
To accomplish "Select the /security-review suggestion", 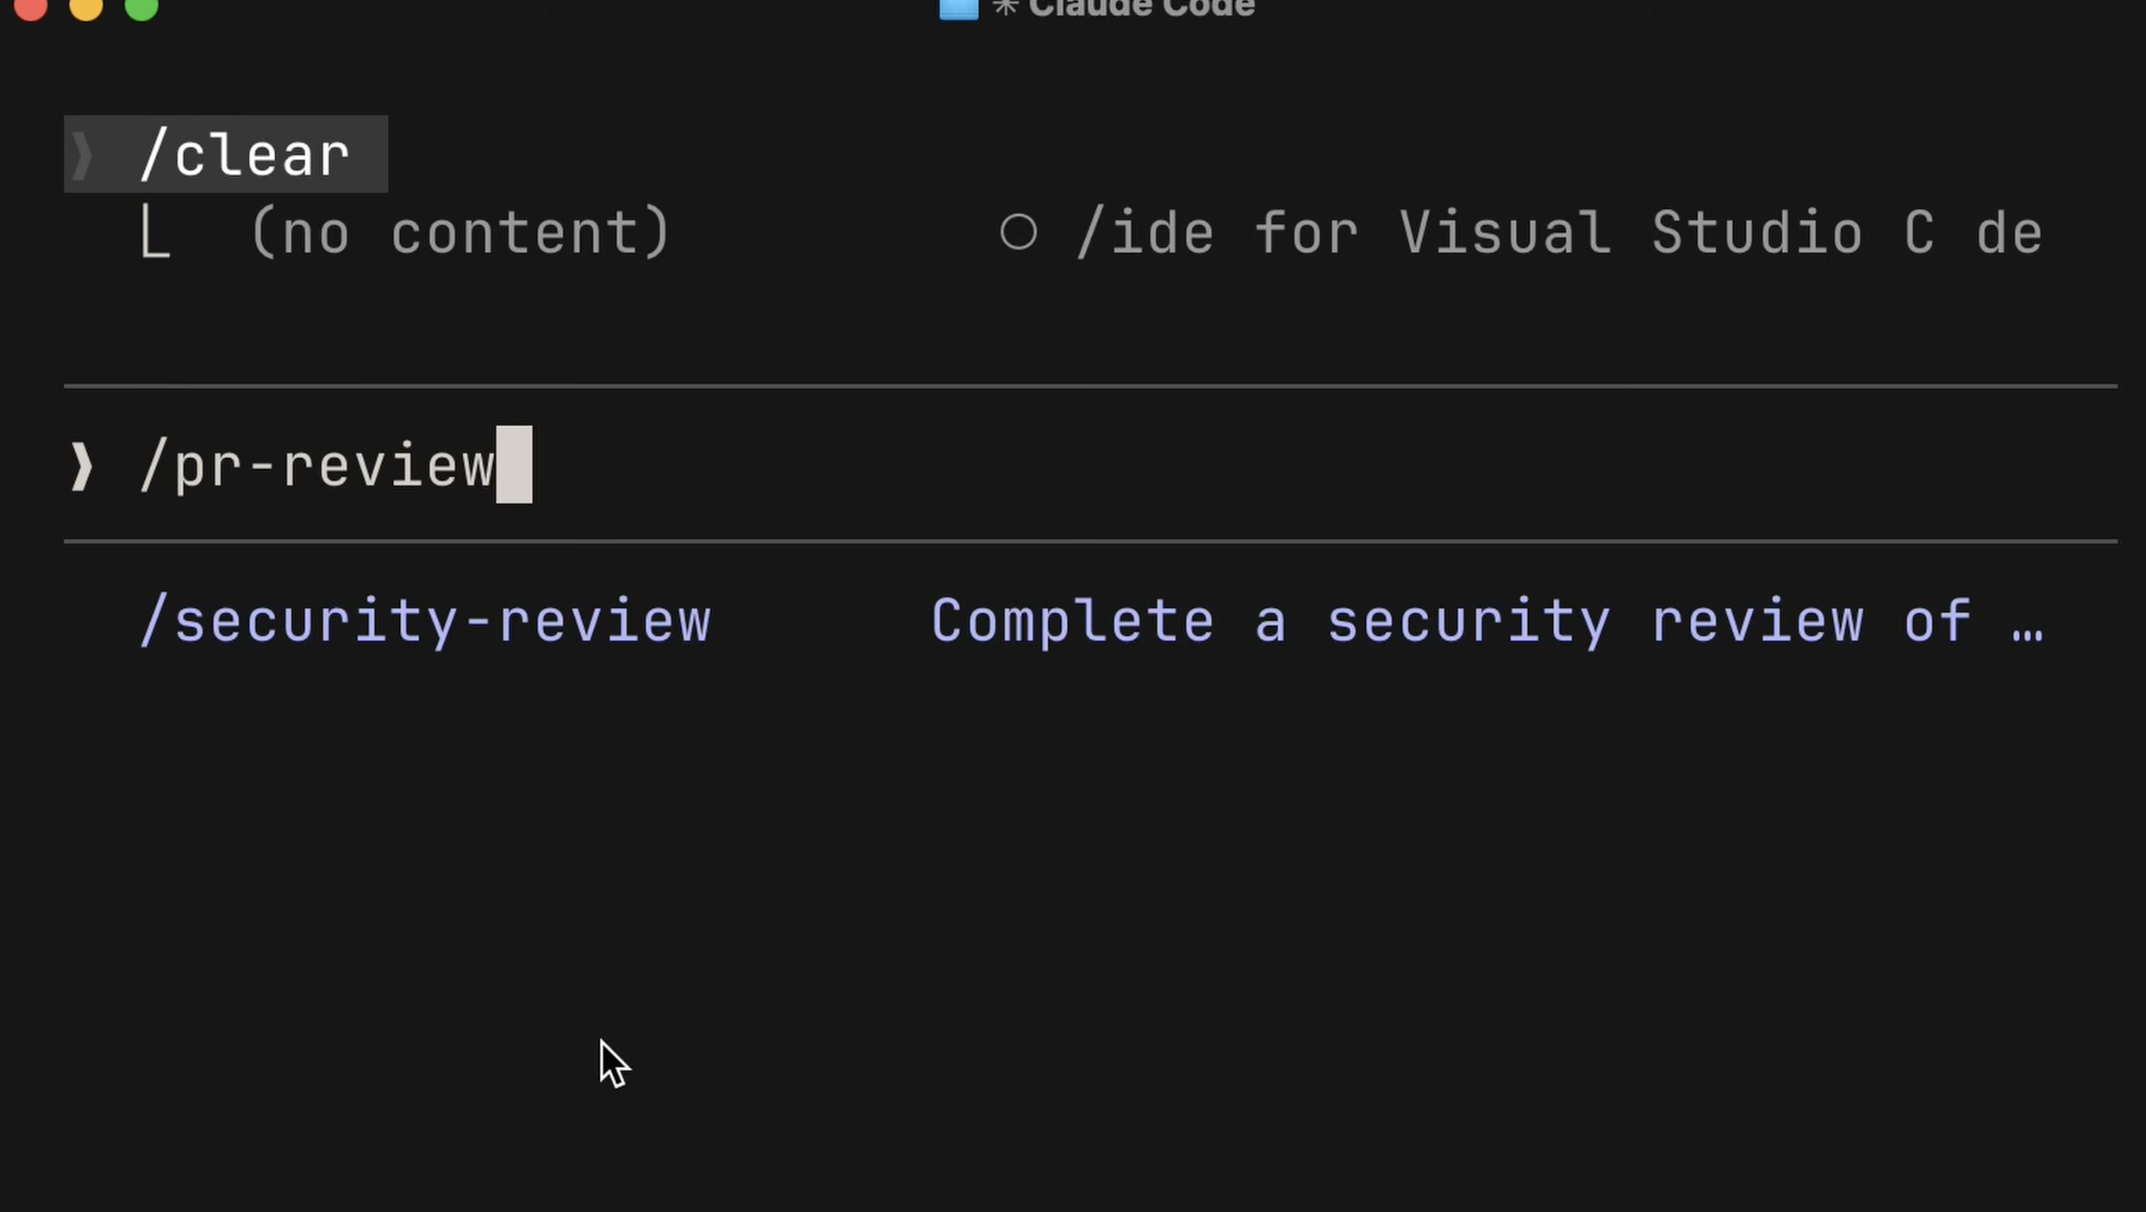I will (425, 621).
